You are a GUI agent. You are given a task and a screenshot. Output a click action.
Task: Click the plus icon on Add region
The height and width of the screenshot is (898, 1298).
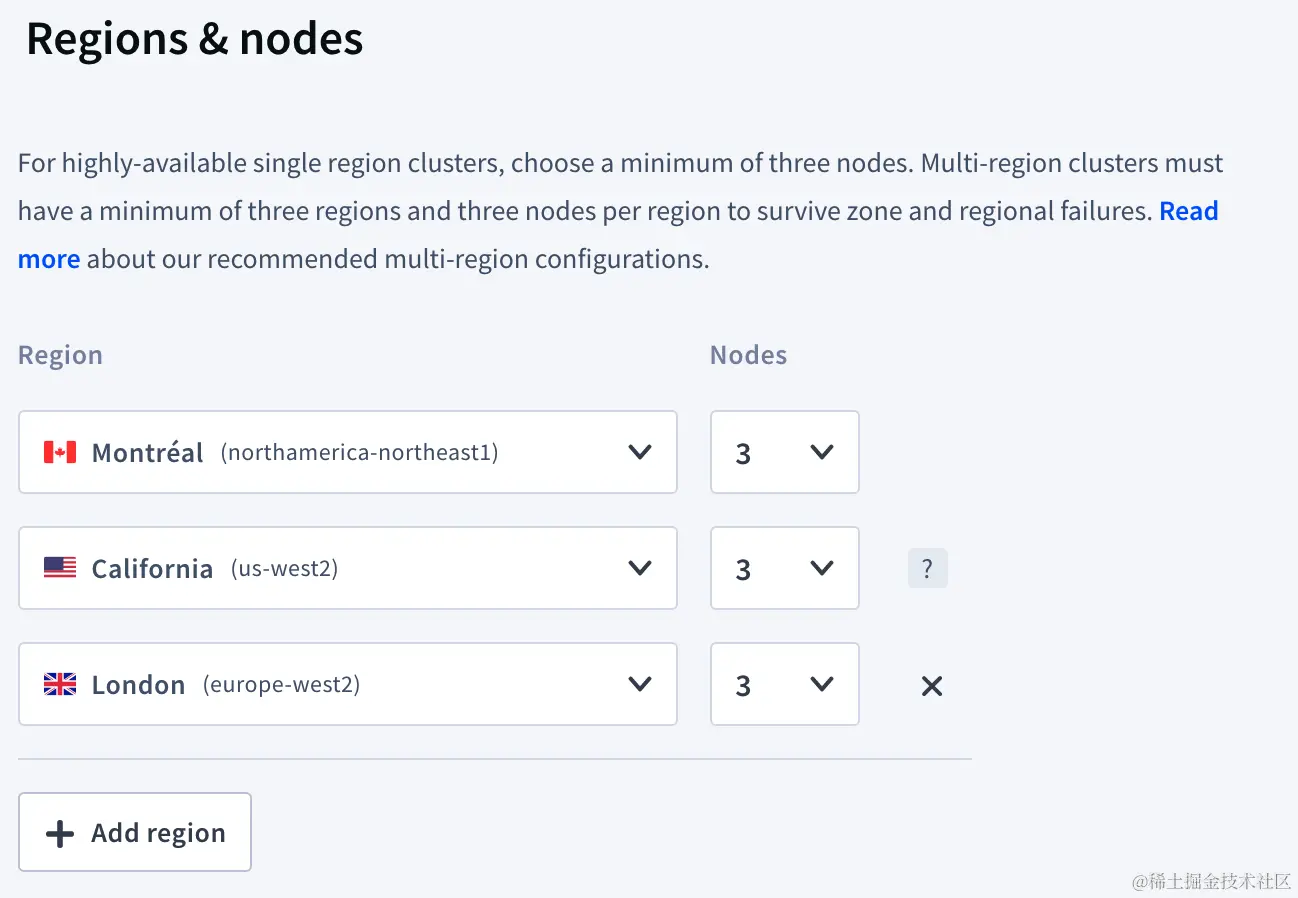click(59, 832)
